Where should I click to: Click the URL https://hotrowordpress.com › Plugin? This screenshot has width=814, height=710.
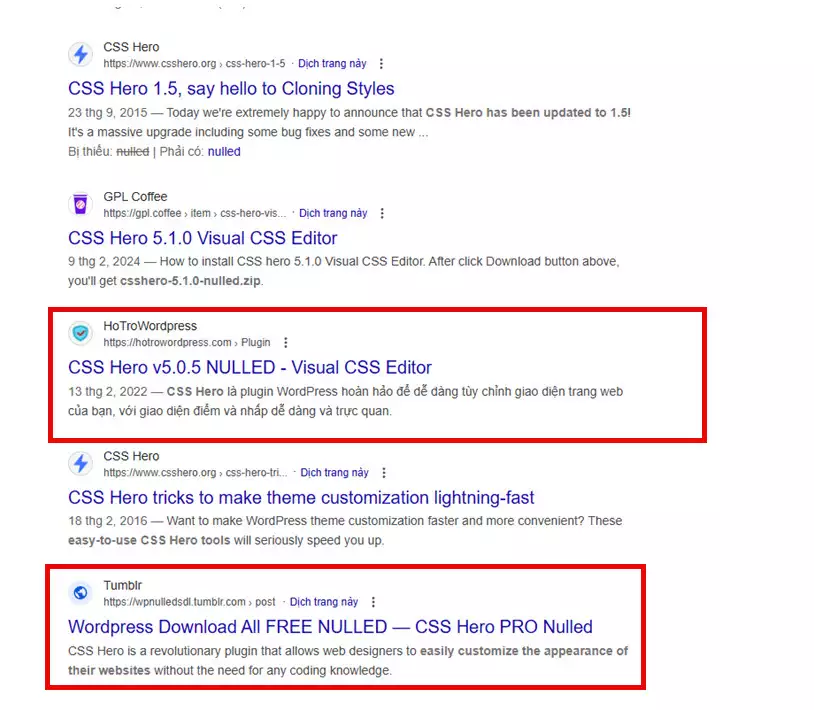click(187, 343)
